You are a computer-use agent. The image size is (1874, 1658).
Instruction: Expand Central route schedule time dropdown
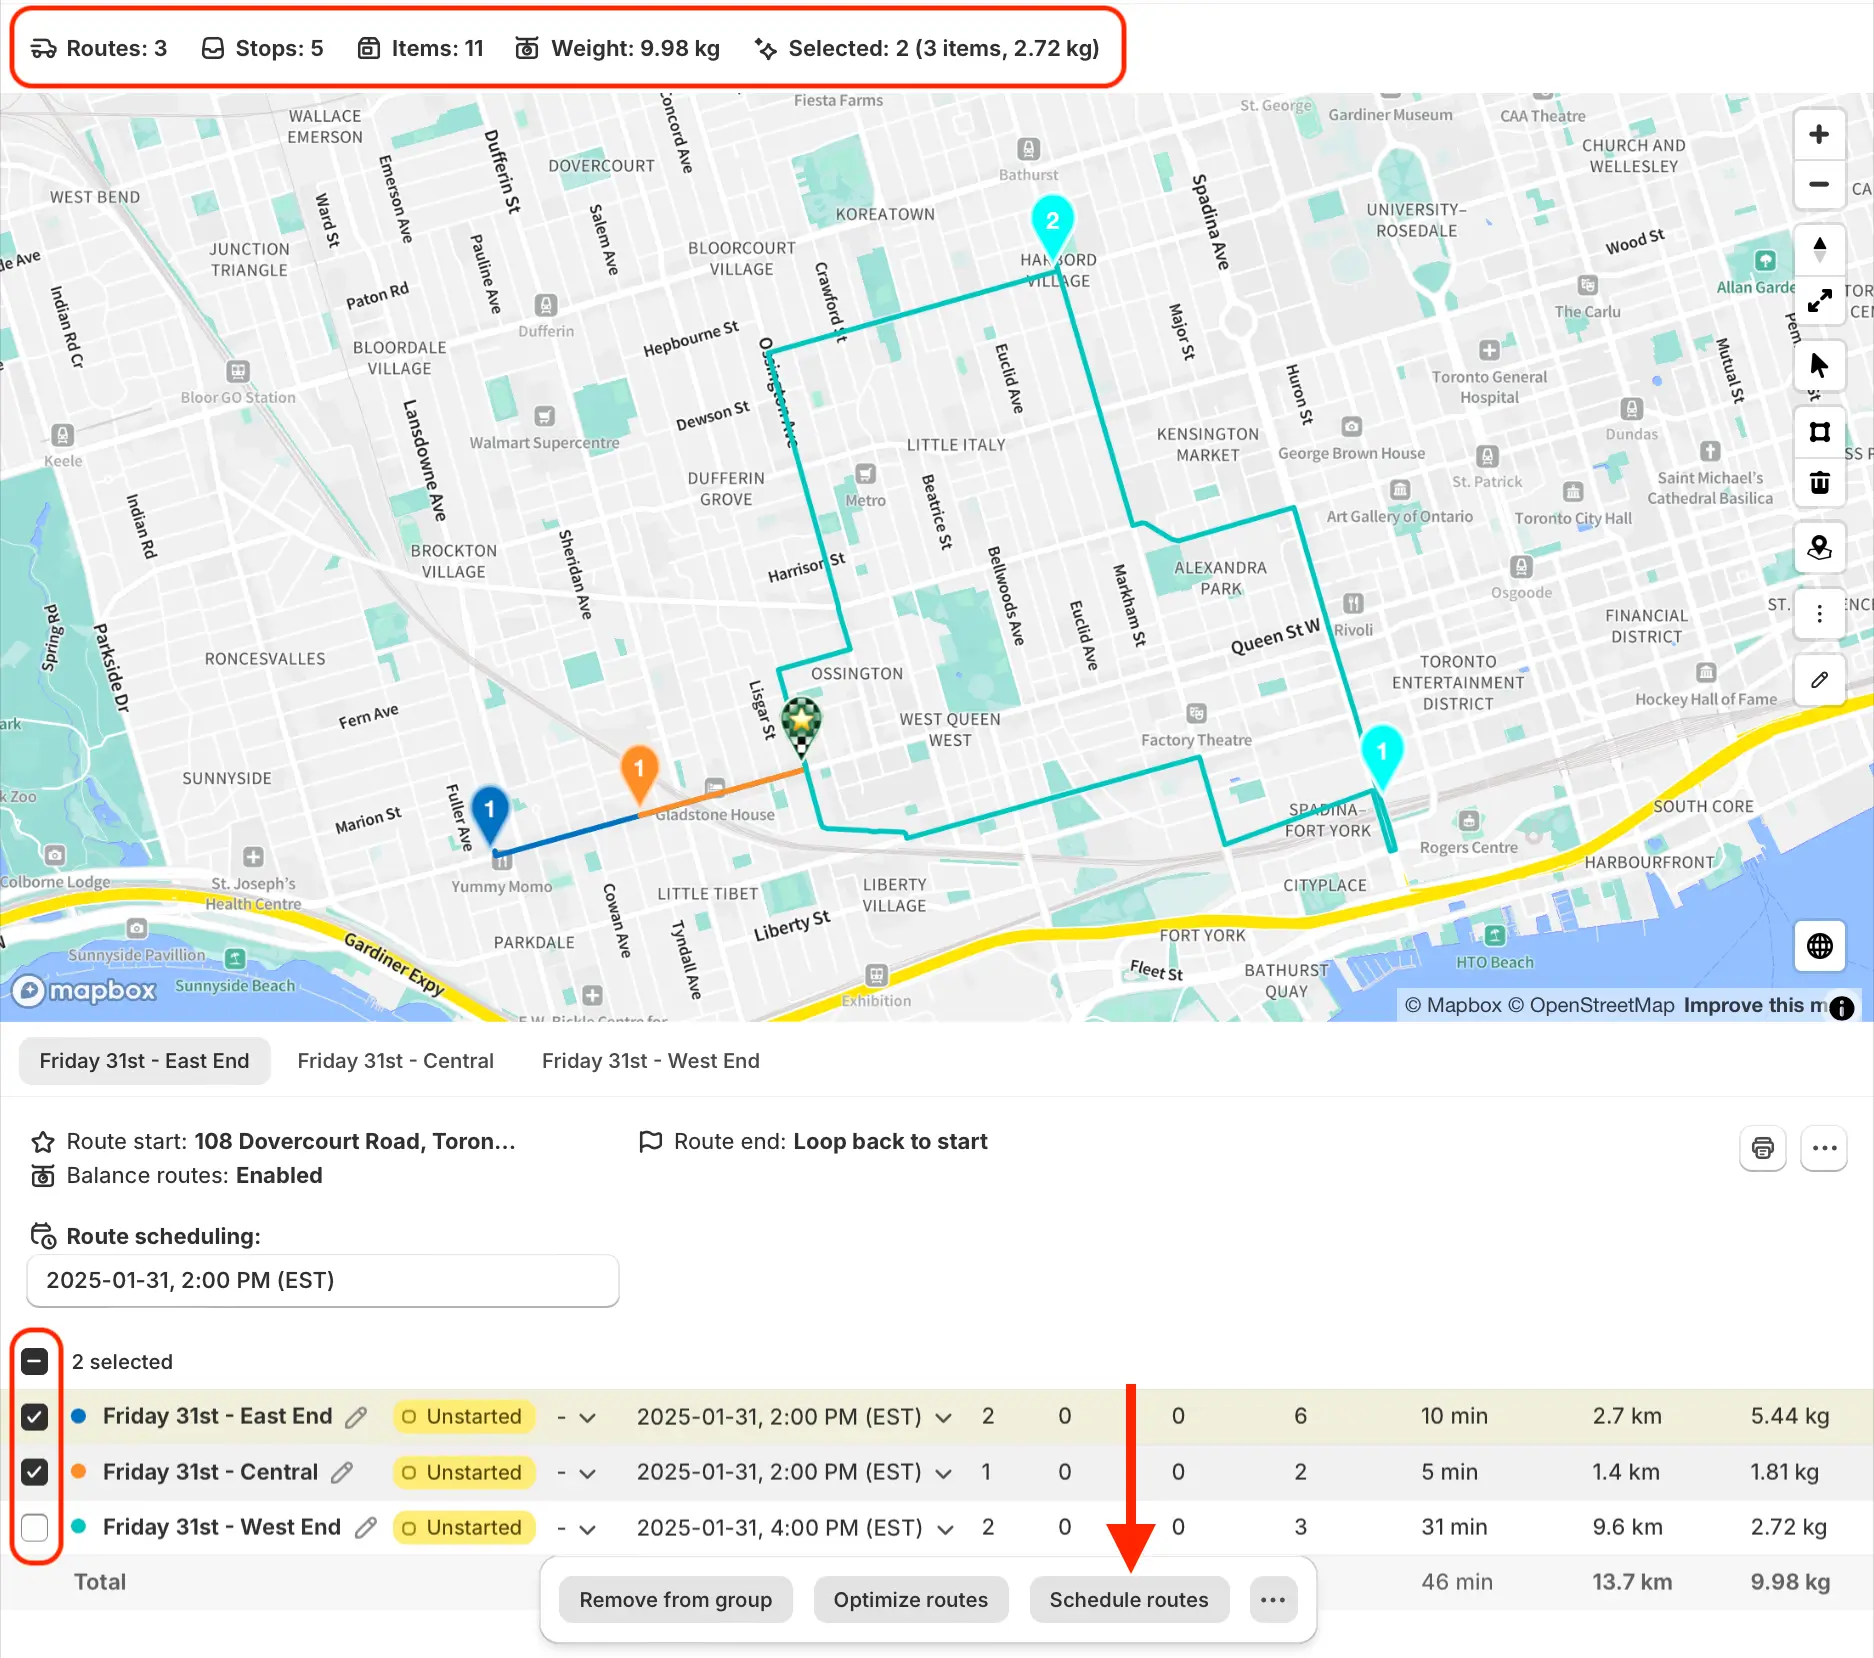pos(943,1473)
